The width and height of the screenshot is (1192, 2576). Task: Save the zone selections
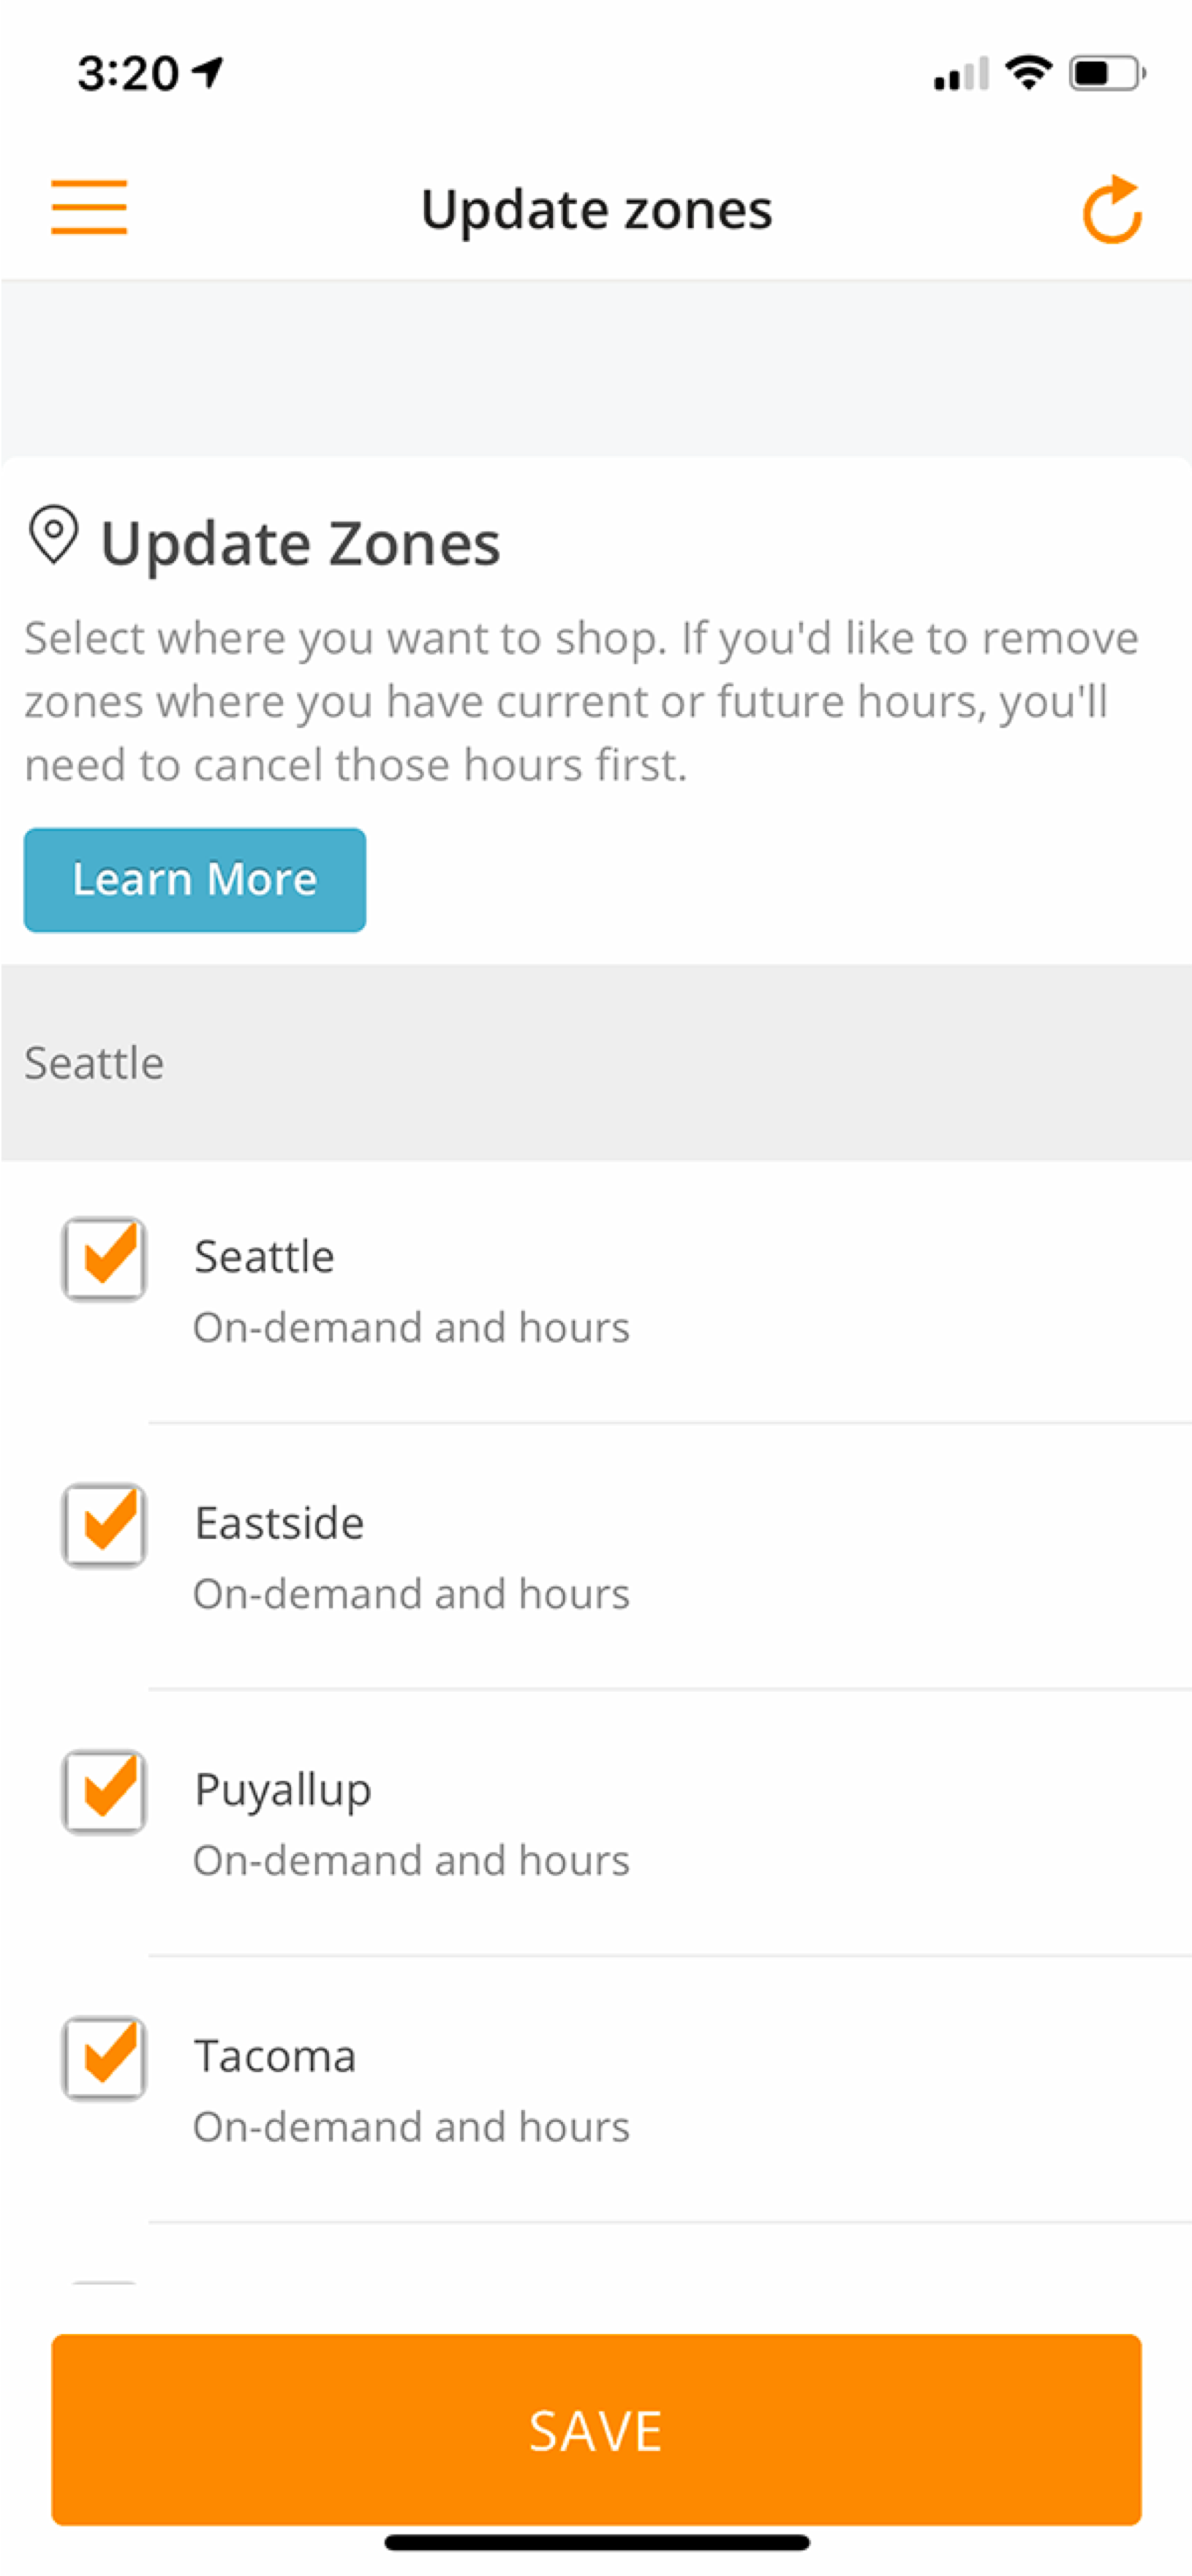point(596,2429)
